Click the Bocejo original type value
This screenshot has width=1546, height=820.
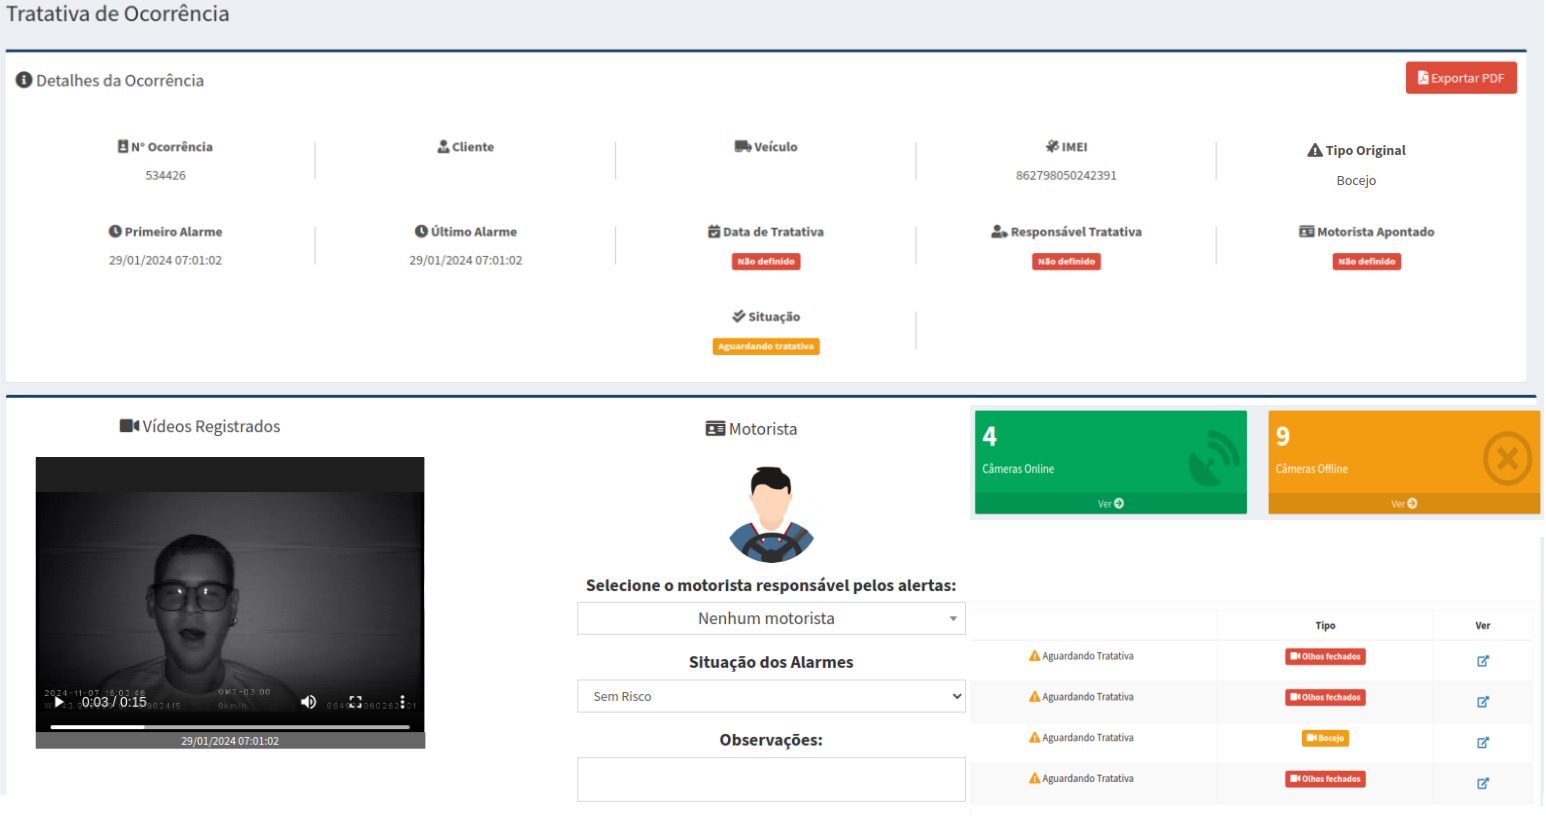click(x=1356, y=180)
